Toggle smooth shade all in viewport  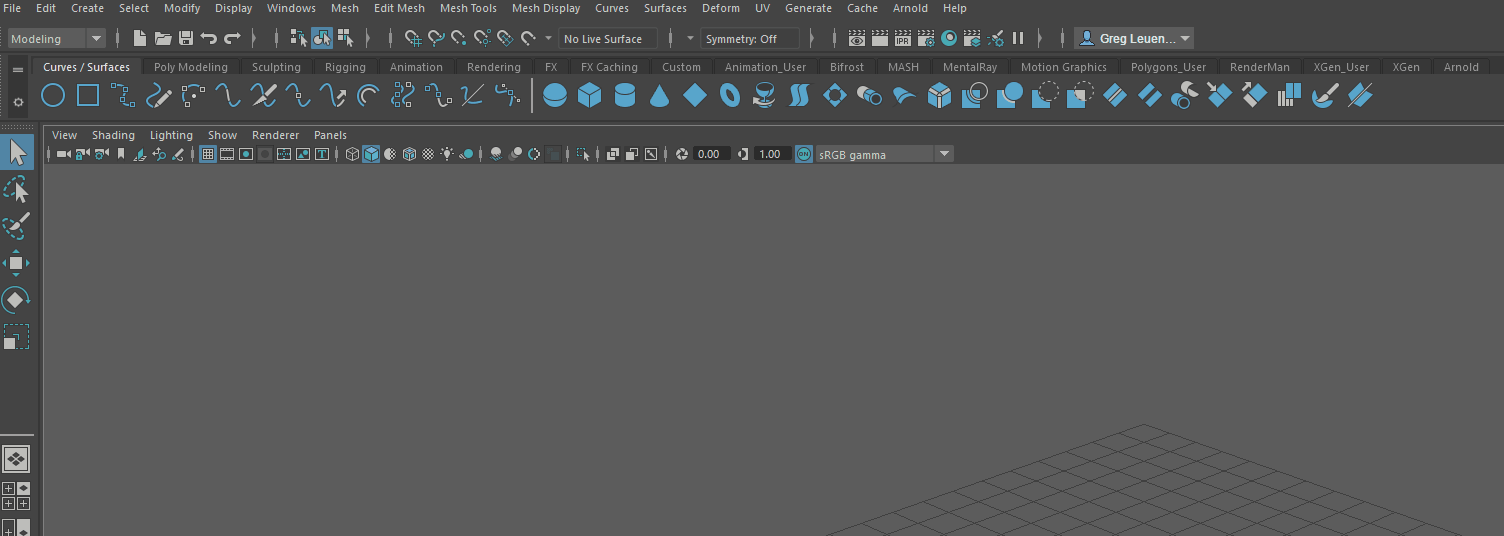(371, 154)
